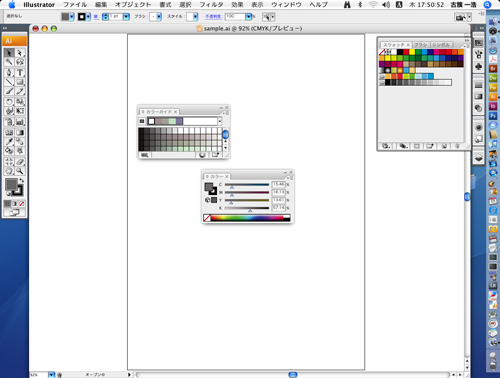Pick the Eyedropper tool

point(9,141)
